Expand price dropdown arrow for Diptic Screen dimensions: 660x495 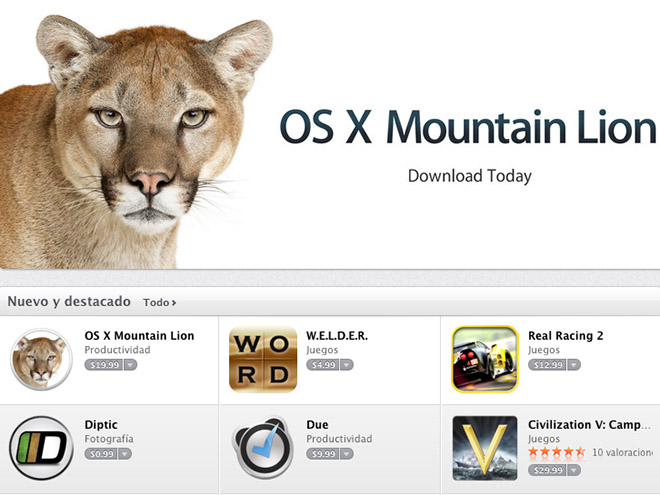(125, 454)
